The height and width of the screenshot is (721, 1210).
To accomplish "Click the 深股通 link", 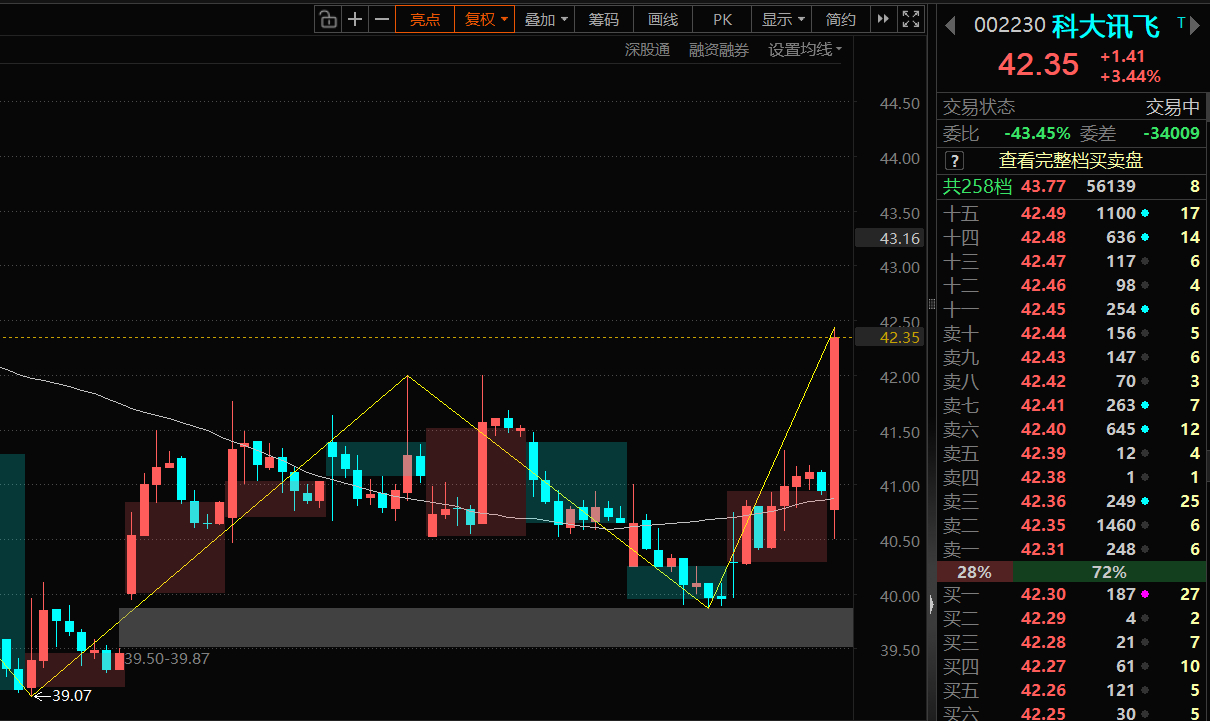I will [647, 49].
